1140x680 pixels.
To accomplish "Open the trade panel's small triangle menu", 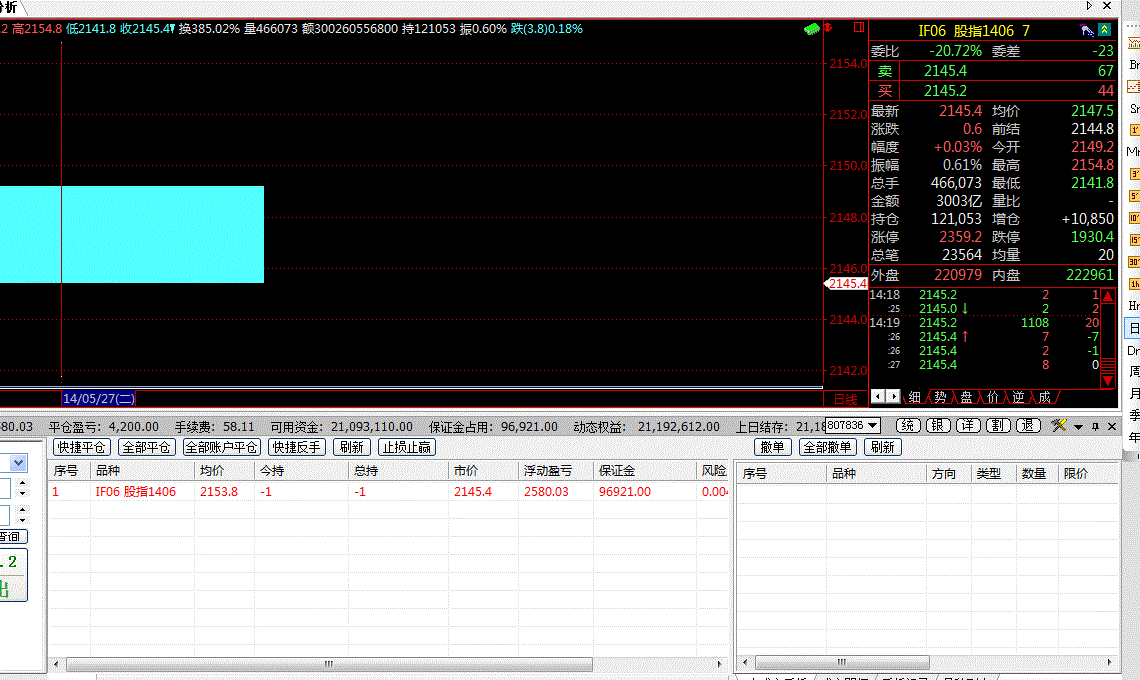I will [1079, 427].
